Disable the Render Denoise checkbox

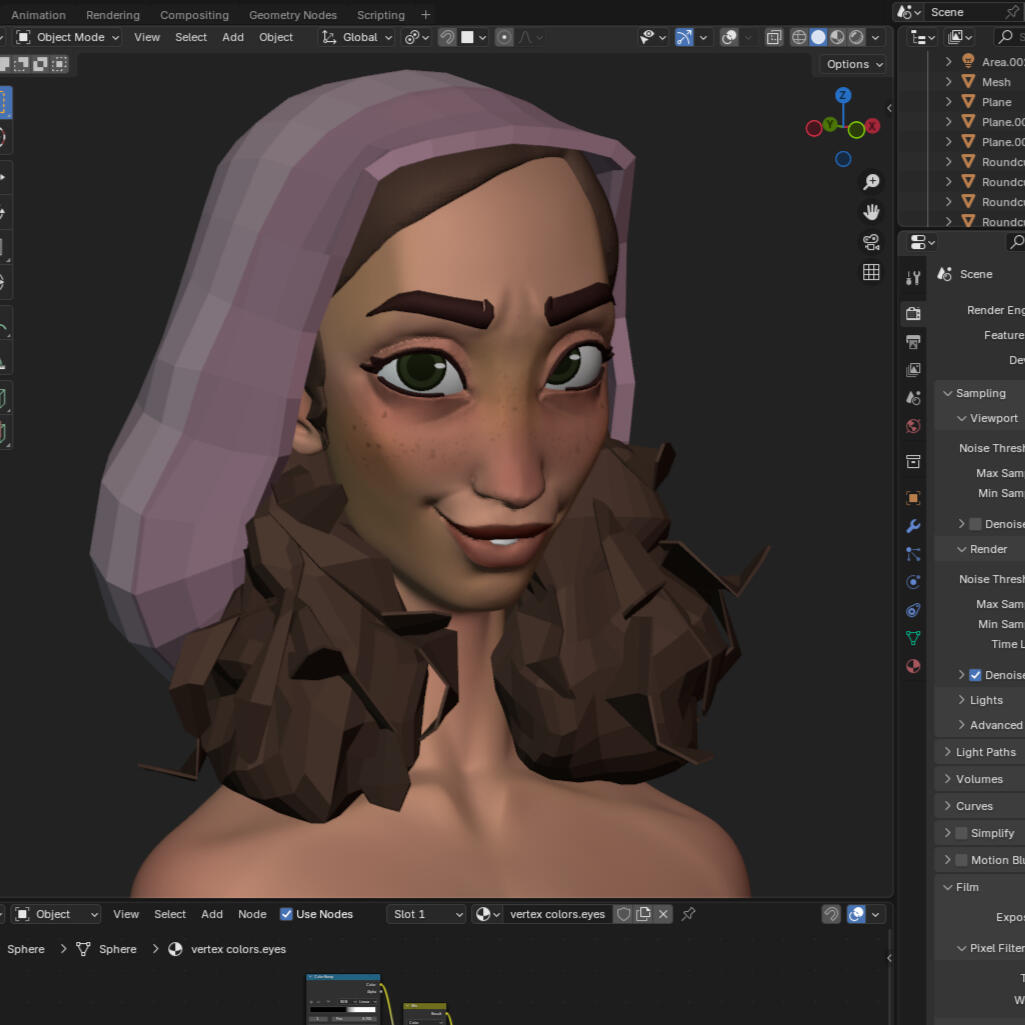coord(975,675)
